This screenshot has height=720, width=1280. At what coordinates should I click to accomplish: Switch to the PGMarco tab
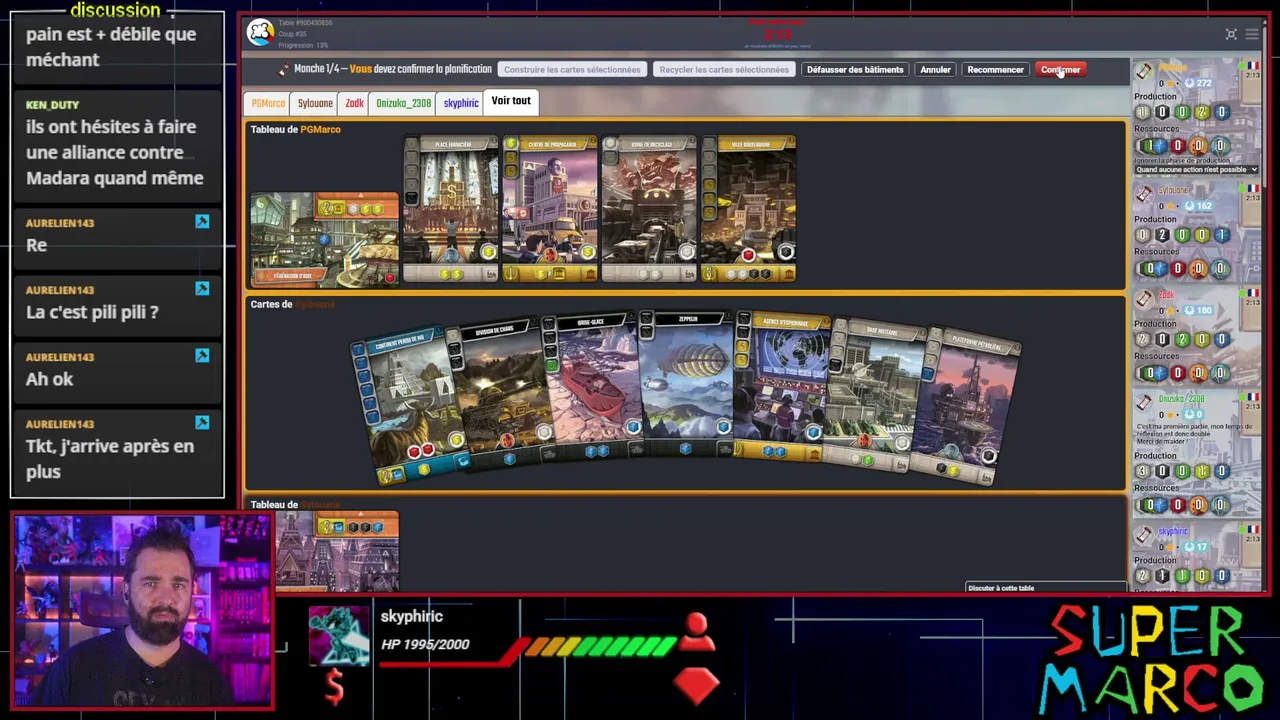pyautogui.click(x=268, y=104)
